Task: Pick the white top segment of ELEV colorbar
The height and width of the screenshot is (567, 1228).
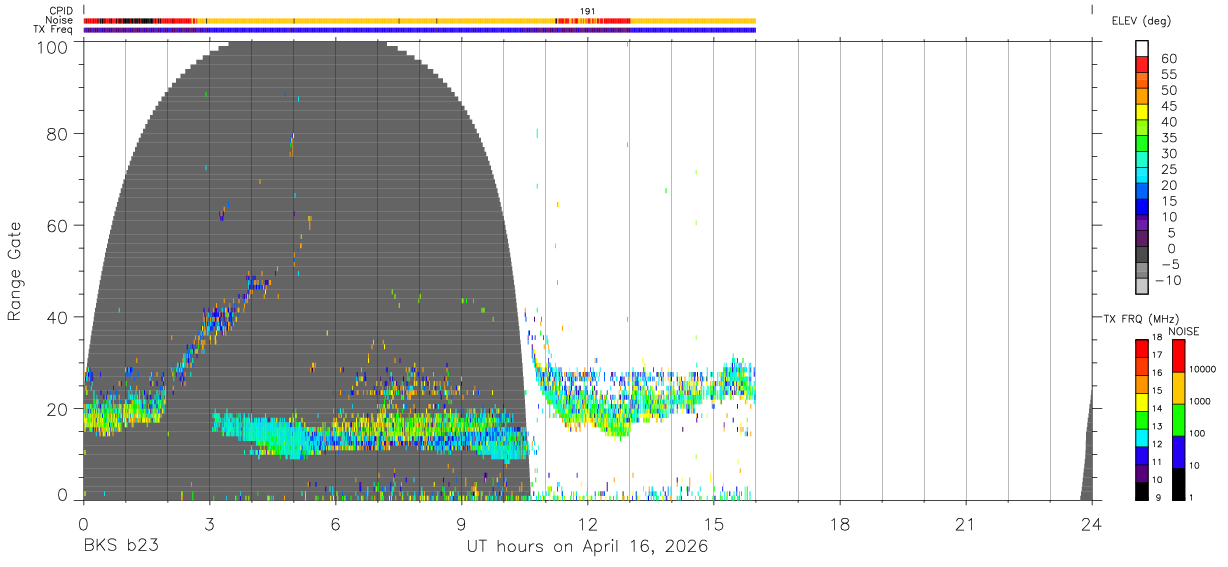Action: tap(1143, 49)
